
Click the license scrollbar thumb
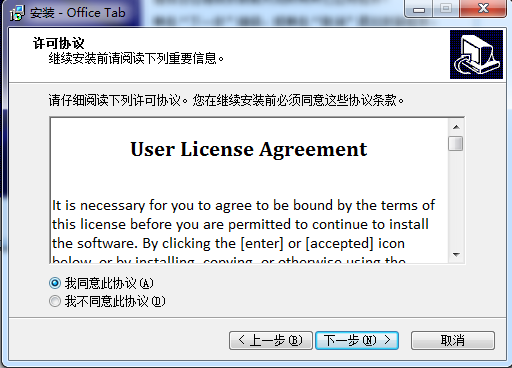tap(456, 144)
